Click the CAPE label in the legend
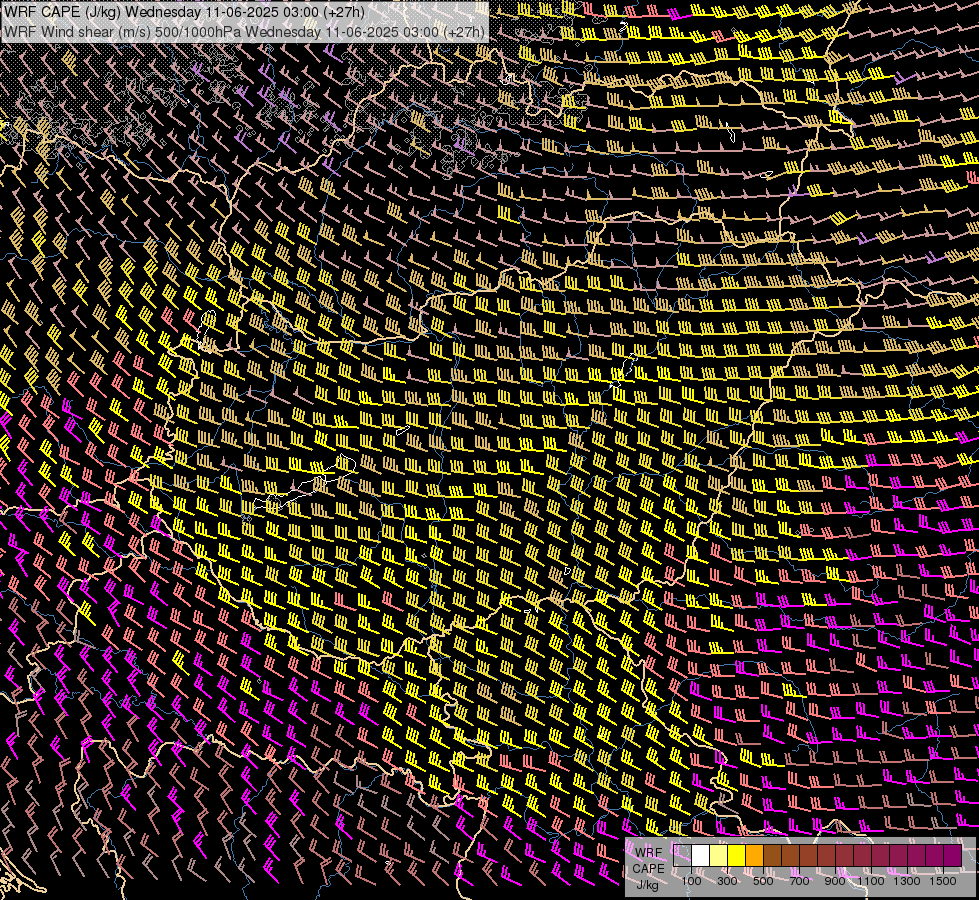 click(648, 869)
